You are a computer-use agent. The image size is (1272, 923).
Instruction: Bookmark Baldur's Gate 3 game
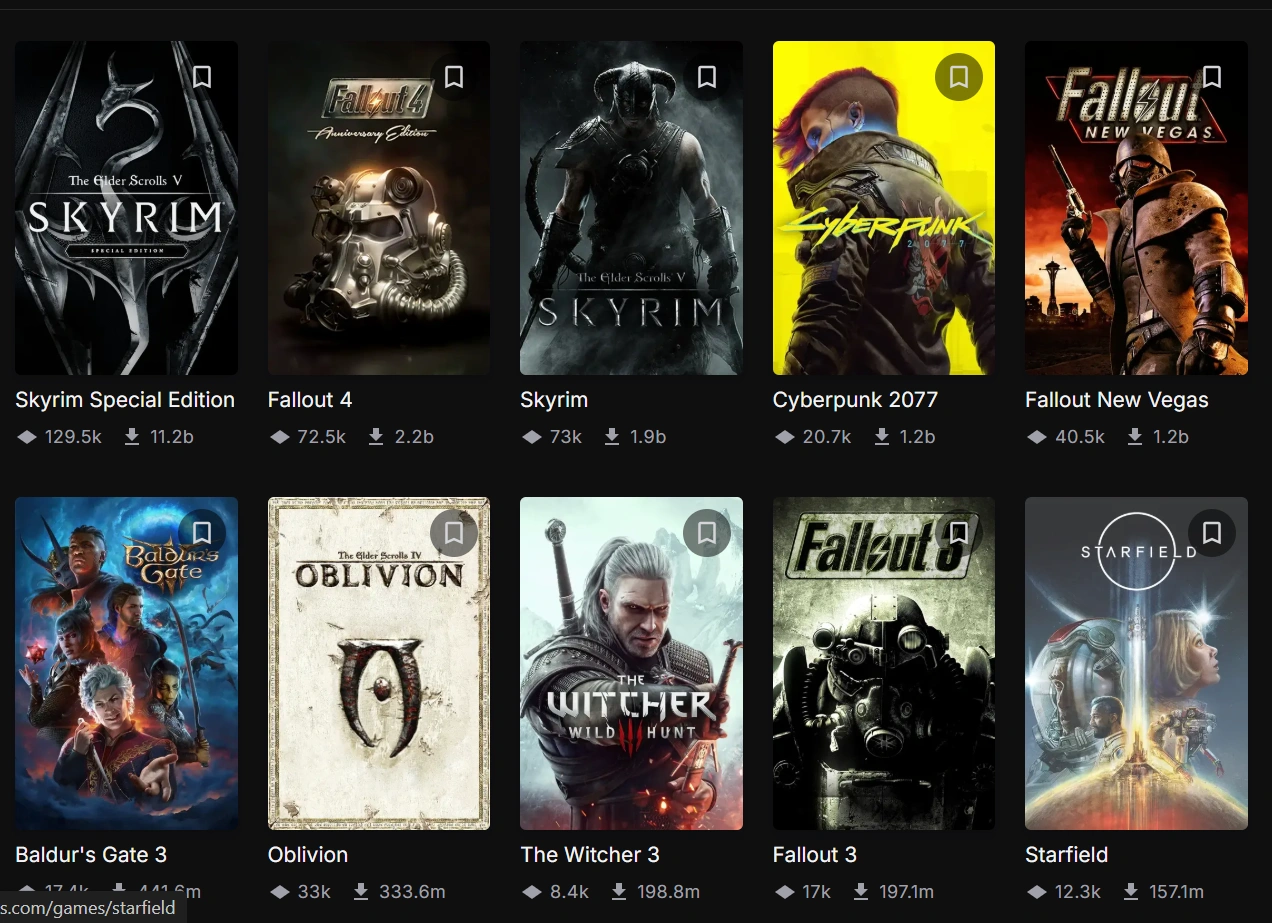(202, 533)
